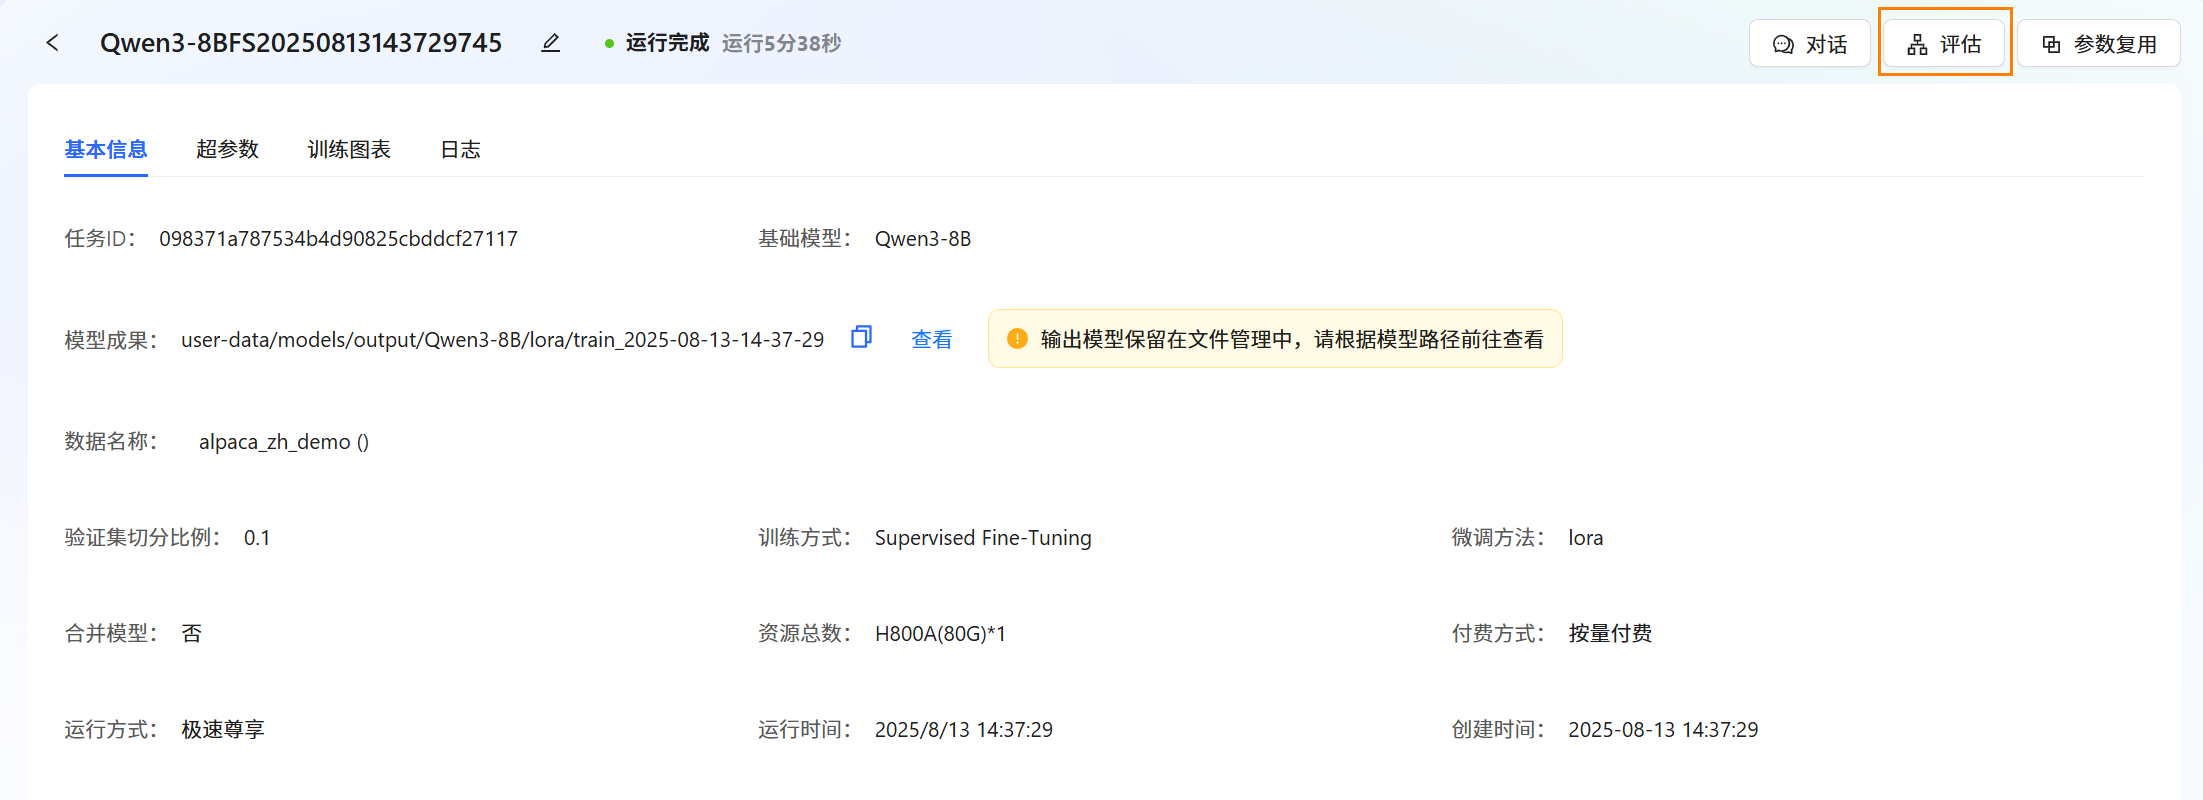The width and height of the screenshot is (2203, 800).
Task: Click the back arrow icon
Action: 53,43
